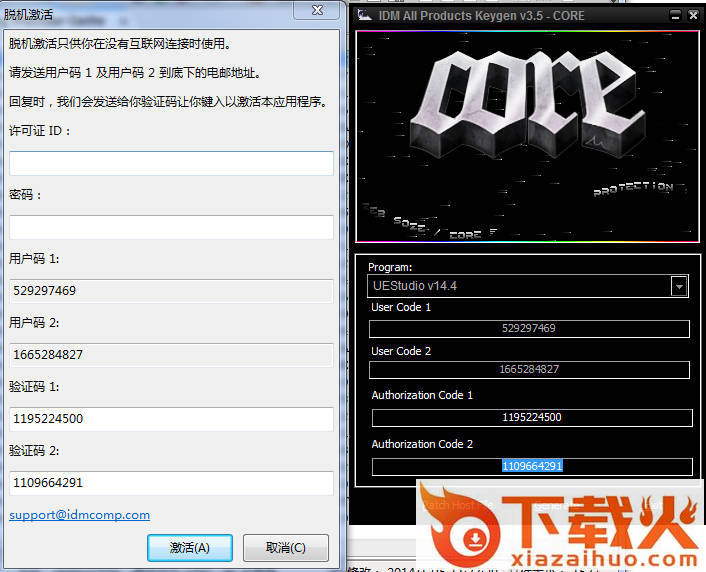
Task: Click the 激活(A) activate button
Action: click(x=190, y=548)
